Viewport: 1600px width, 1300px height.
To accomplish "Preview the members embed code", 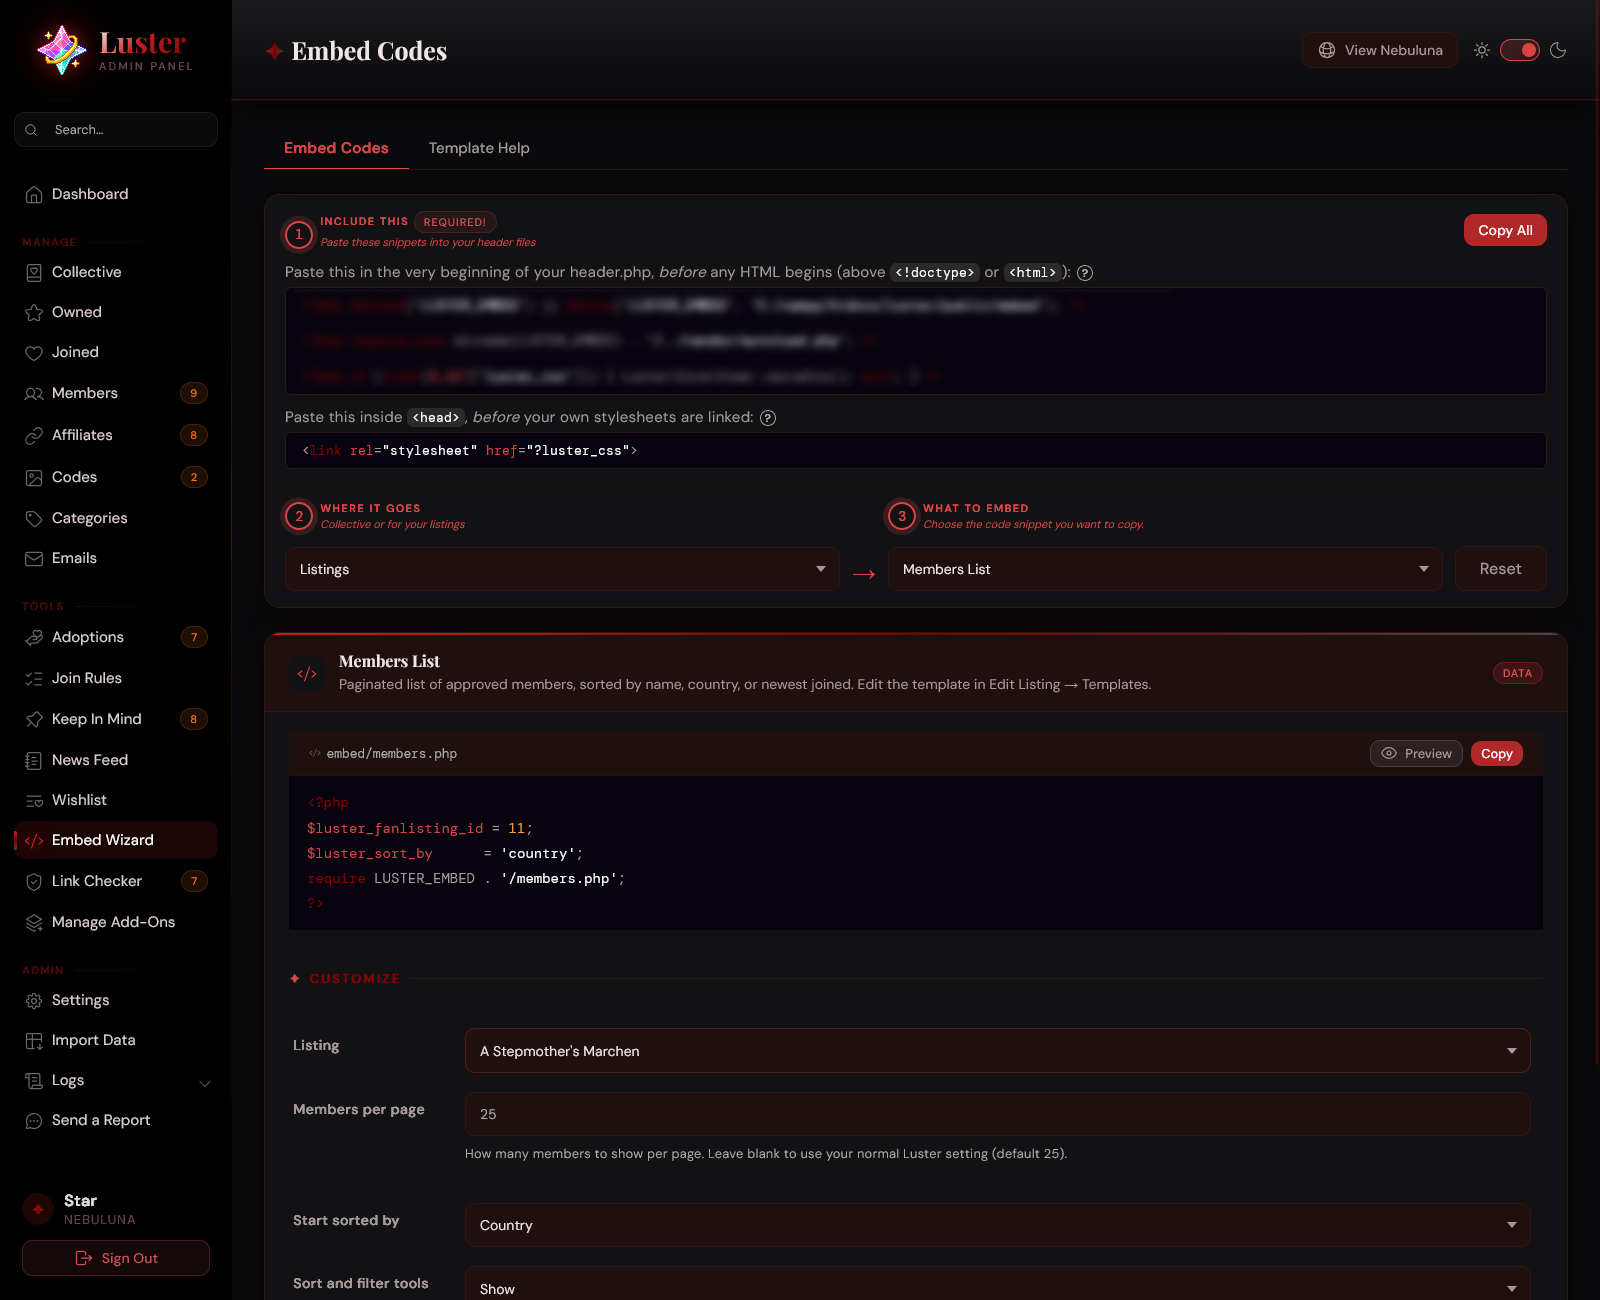I will pos(1416,754).
